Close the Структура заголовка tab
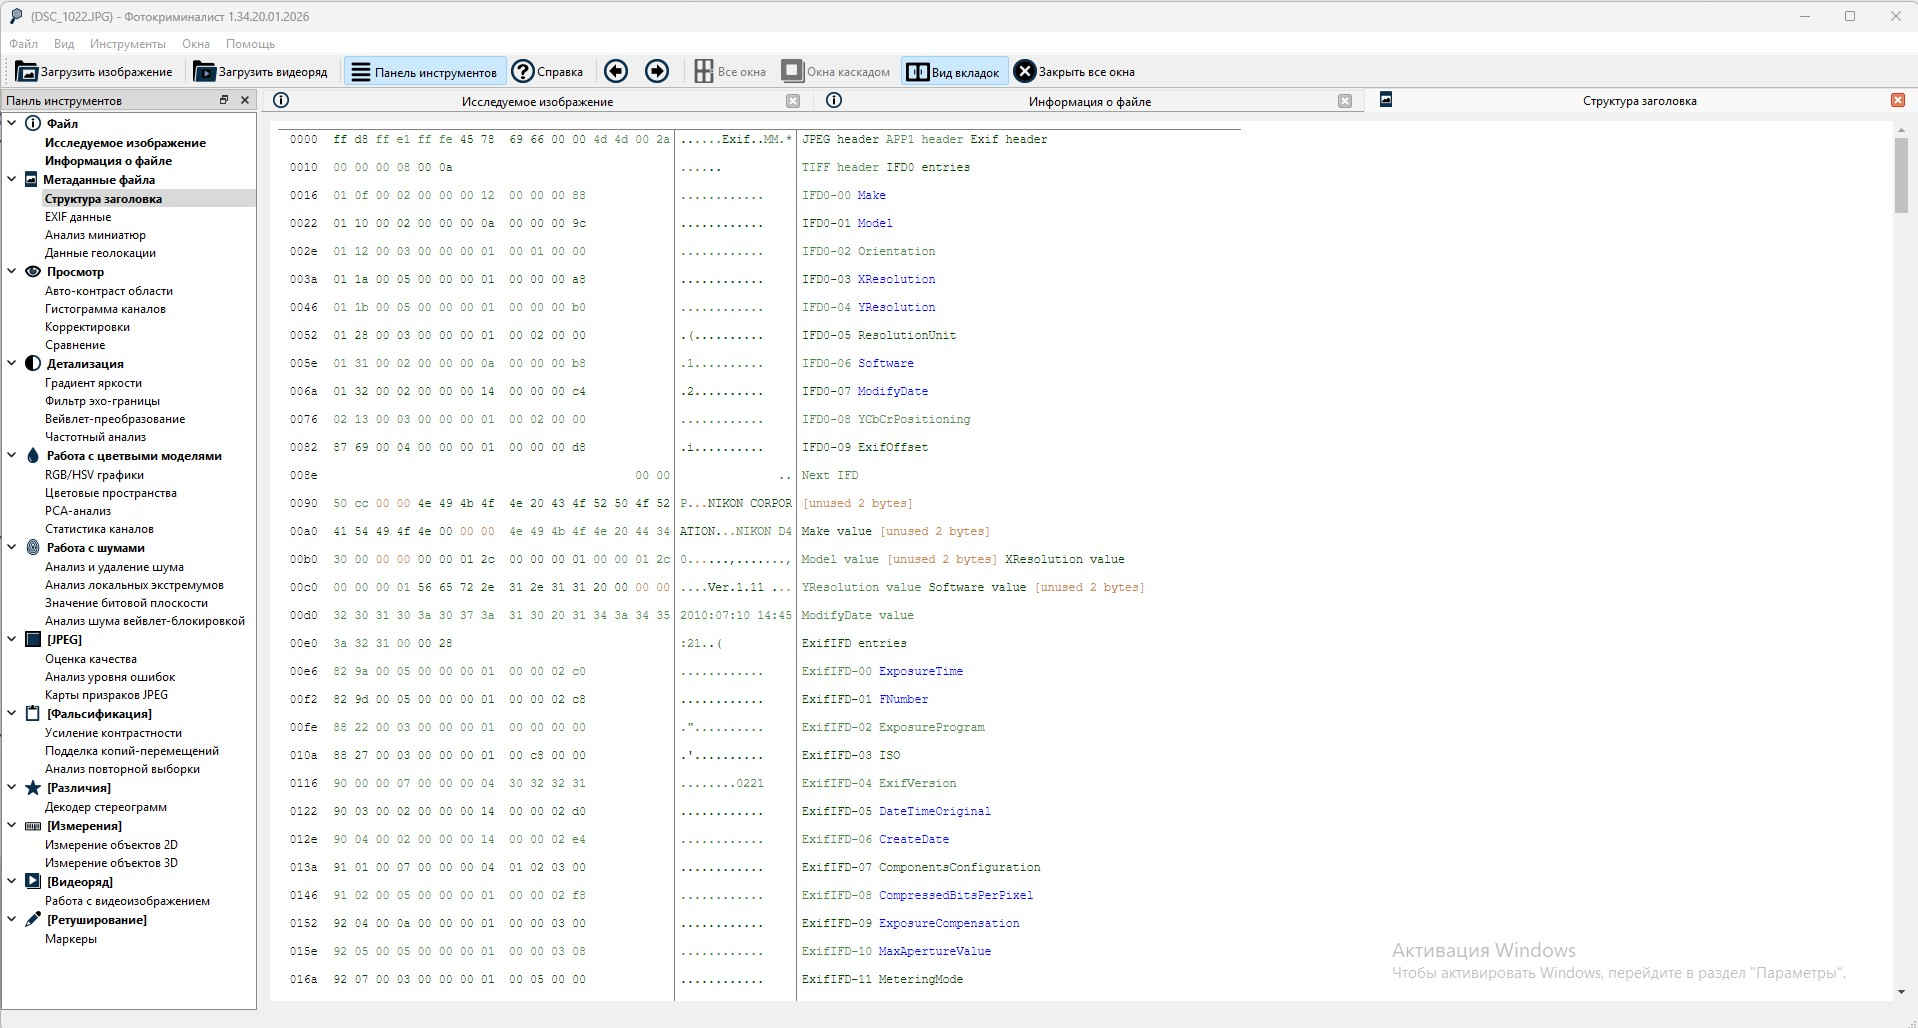 (1897, 100)
